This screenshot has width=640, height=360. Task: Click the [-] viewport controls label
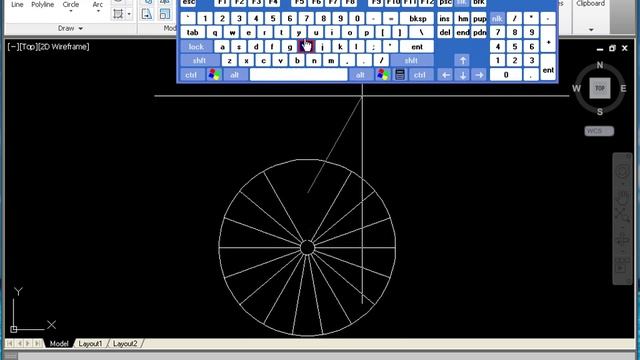(x=13, y=47)
